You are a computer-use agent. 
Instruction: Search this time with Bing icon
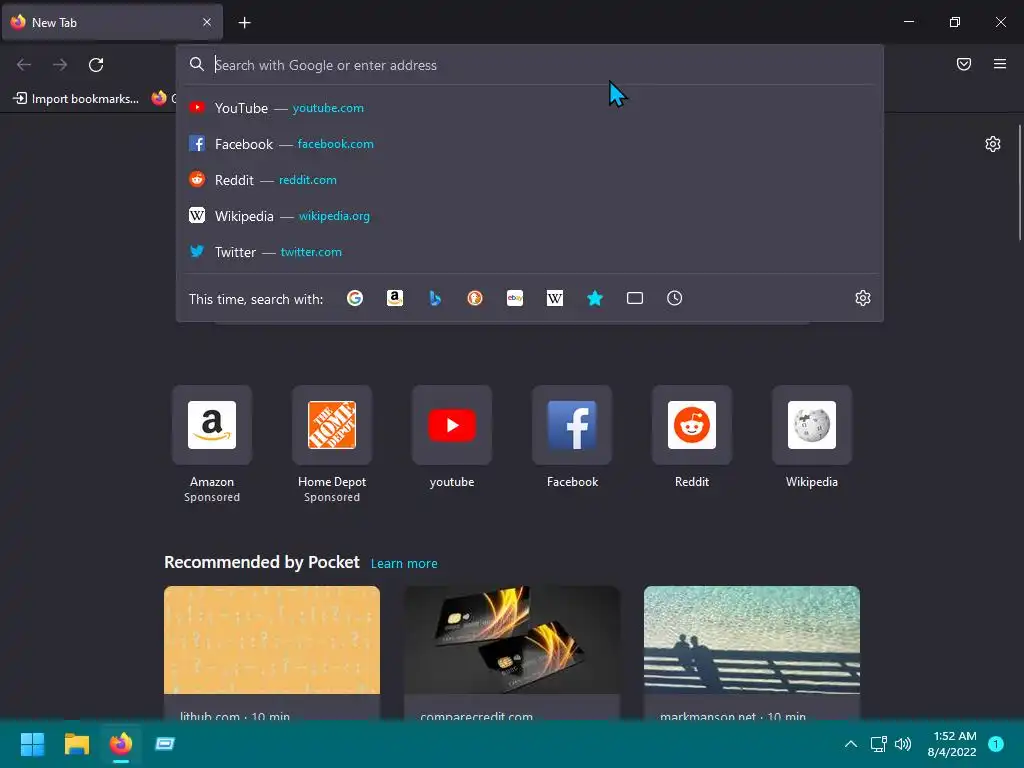tap(435, 298)
